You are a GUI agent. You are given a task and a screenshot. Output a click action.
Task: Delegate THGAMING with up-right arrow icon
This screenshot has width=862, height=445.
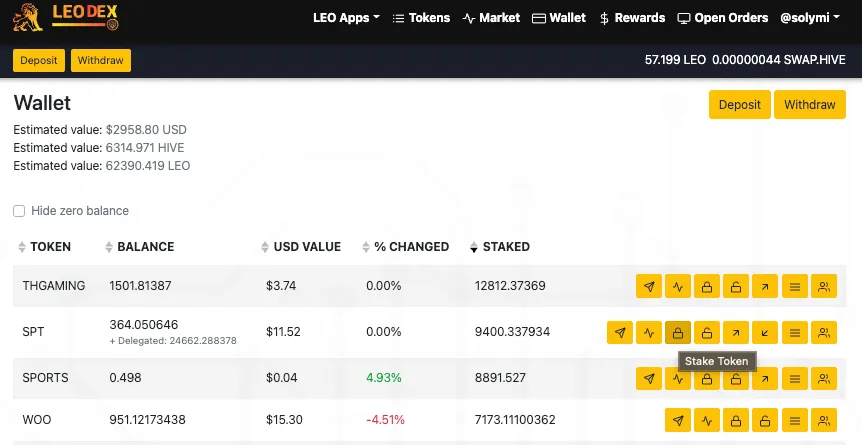[765, 286]
